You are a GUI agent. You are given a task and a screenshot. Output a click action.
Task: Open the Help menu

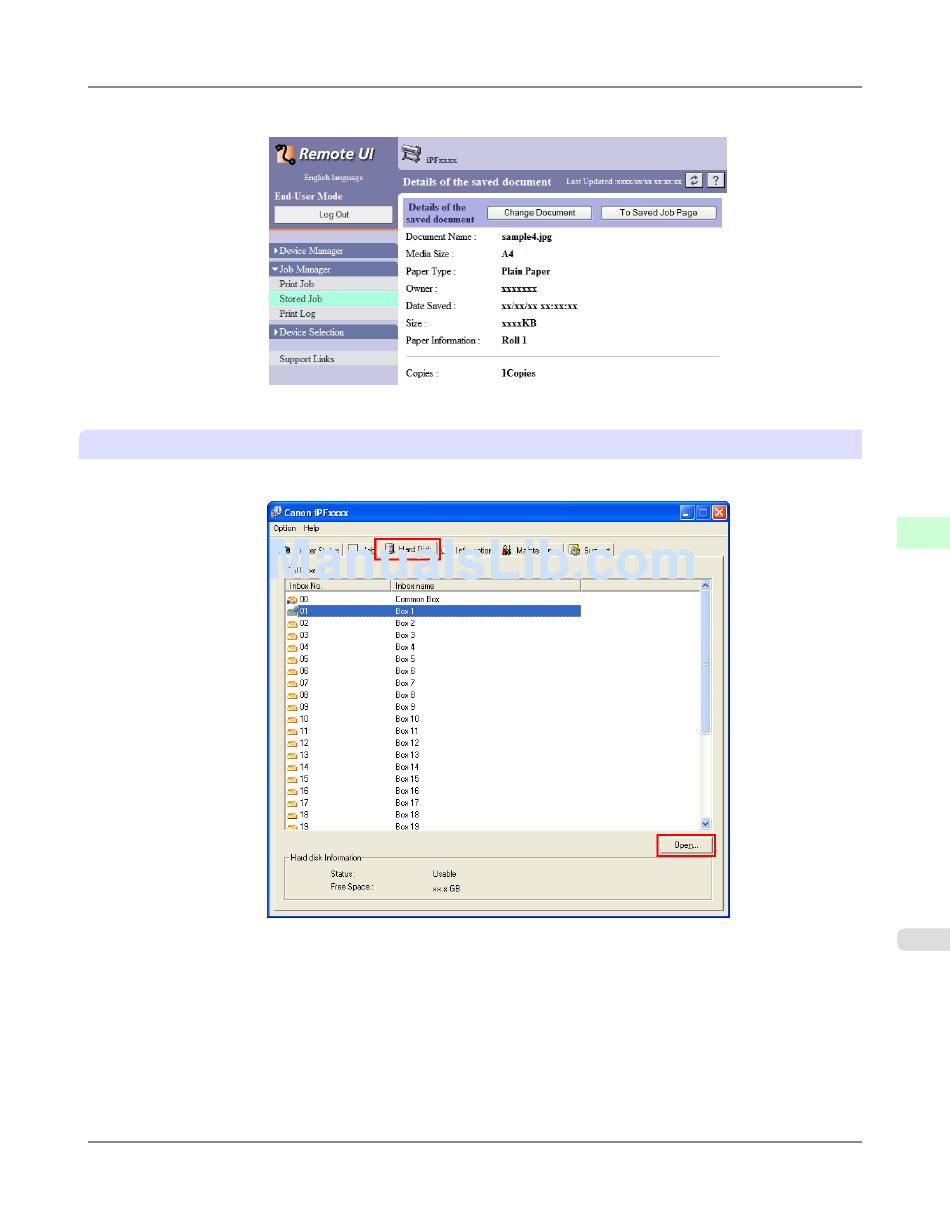[312, 528]
